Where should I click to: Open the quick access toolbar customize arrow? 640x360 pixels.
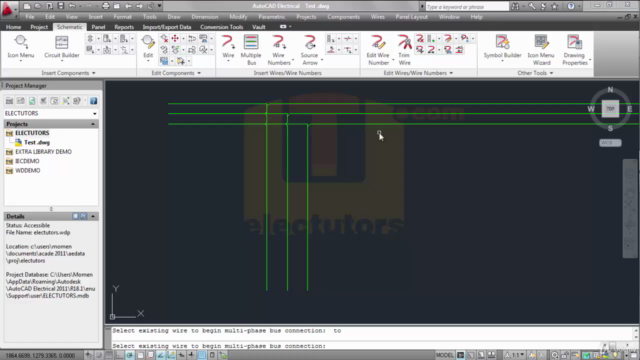click(x=160, y=6)
